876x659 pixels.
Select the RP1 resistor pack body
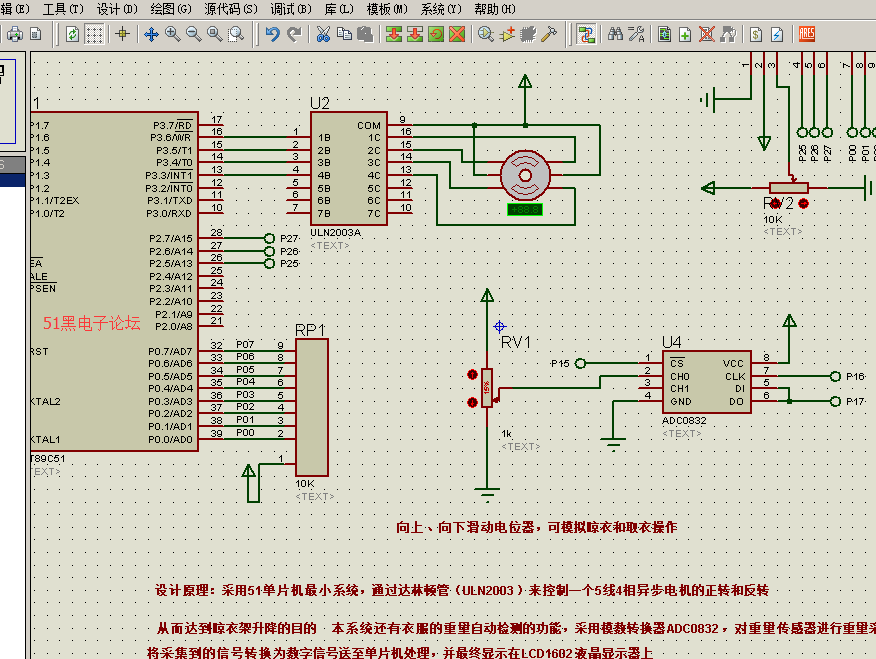click(x=312, y=408)
